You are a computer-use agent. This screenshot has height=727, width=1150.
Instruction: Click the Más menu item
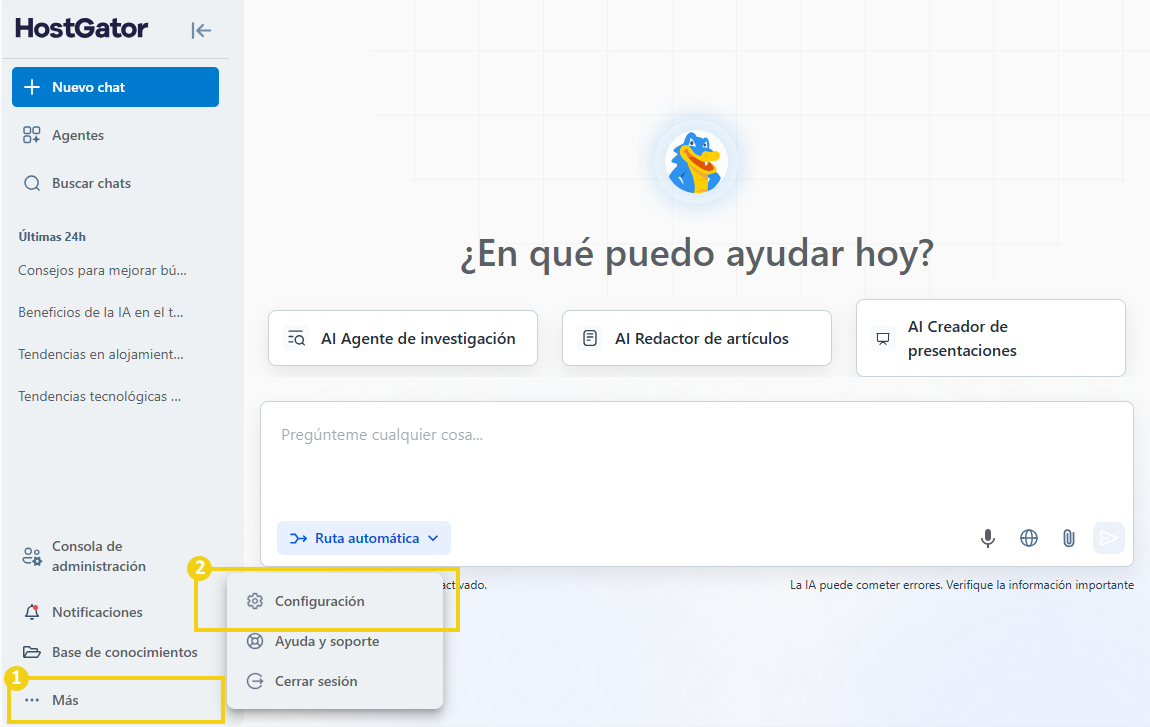pos(115,700)
